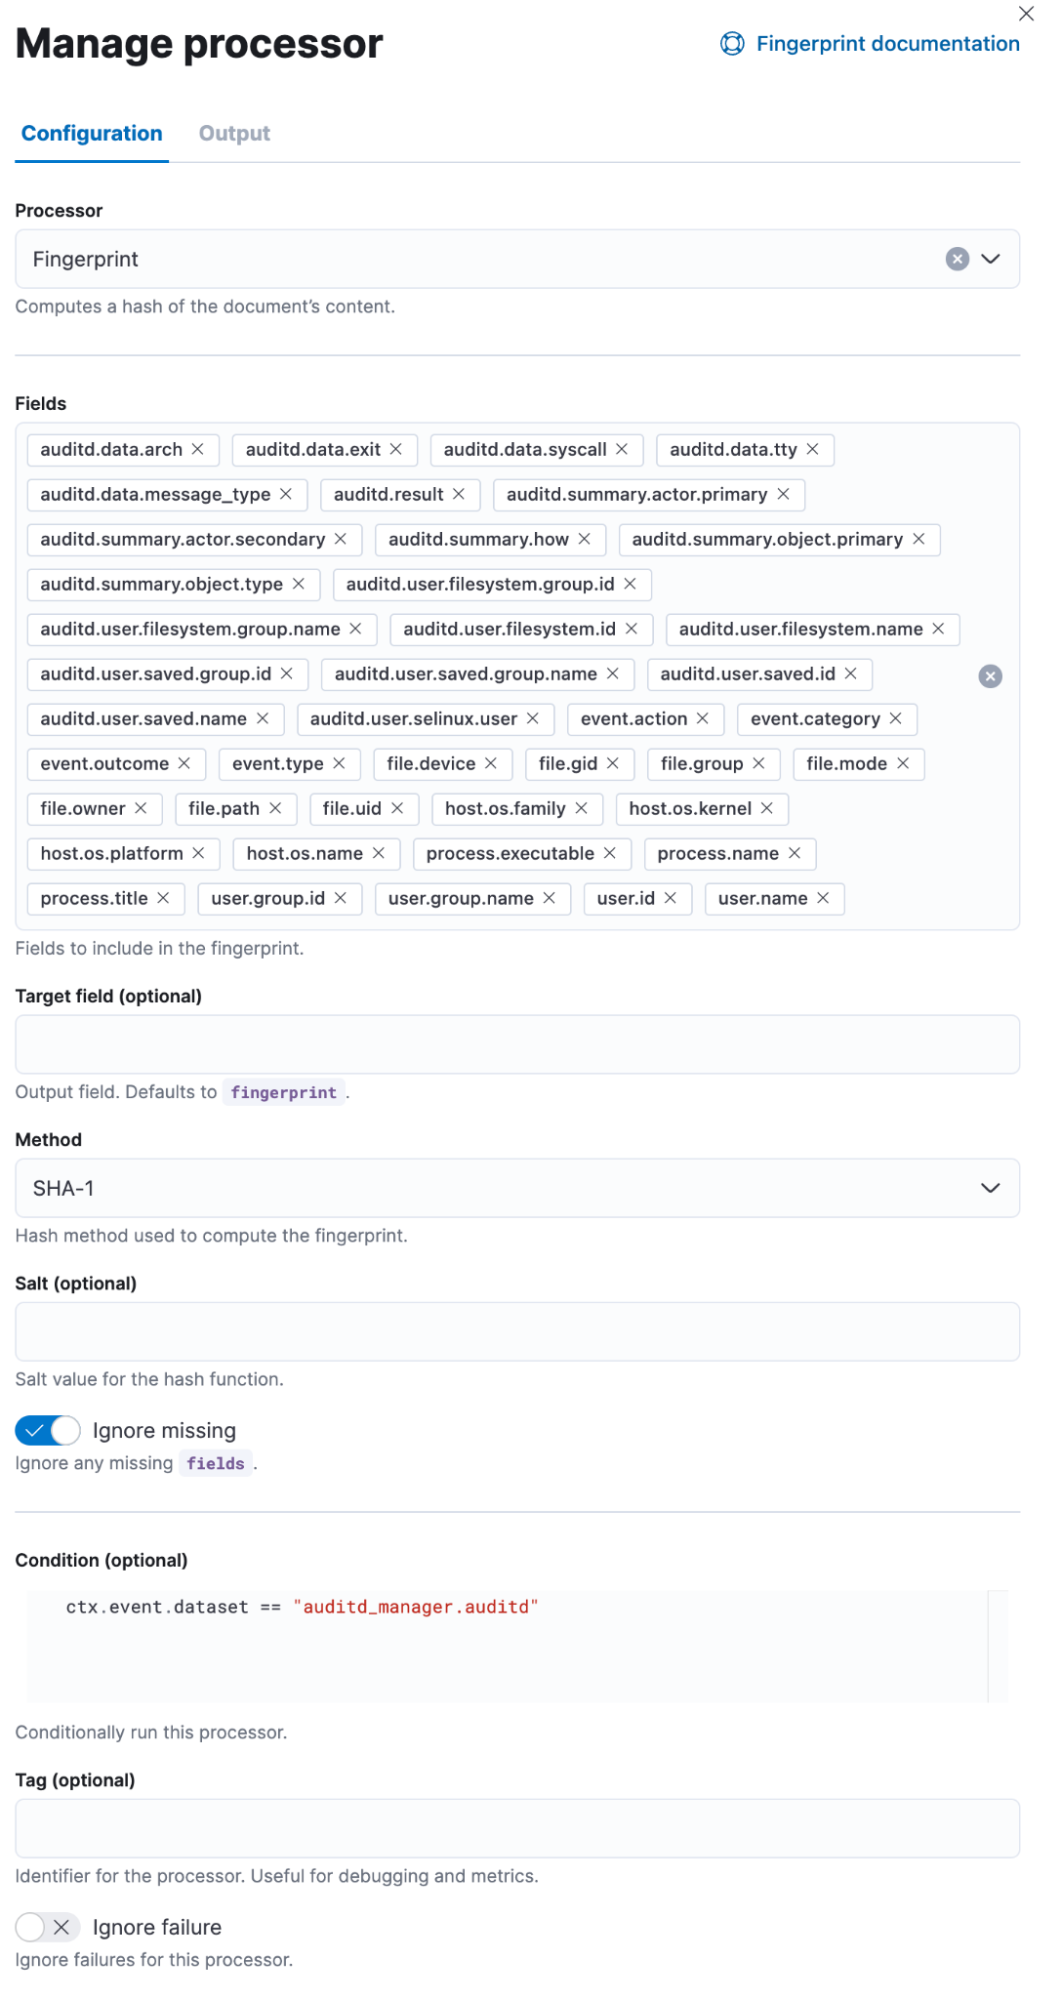Close the Manage processor flyout
The image size is (1043, 1999).
pos(1026,14)
